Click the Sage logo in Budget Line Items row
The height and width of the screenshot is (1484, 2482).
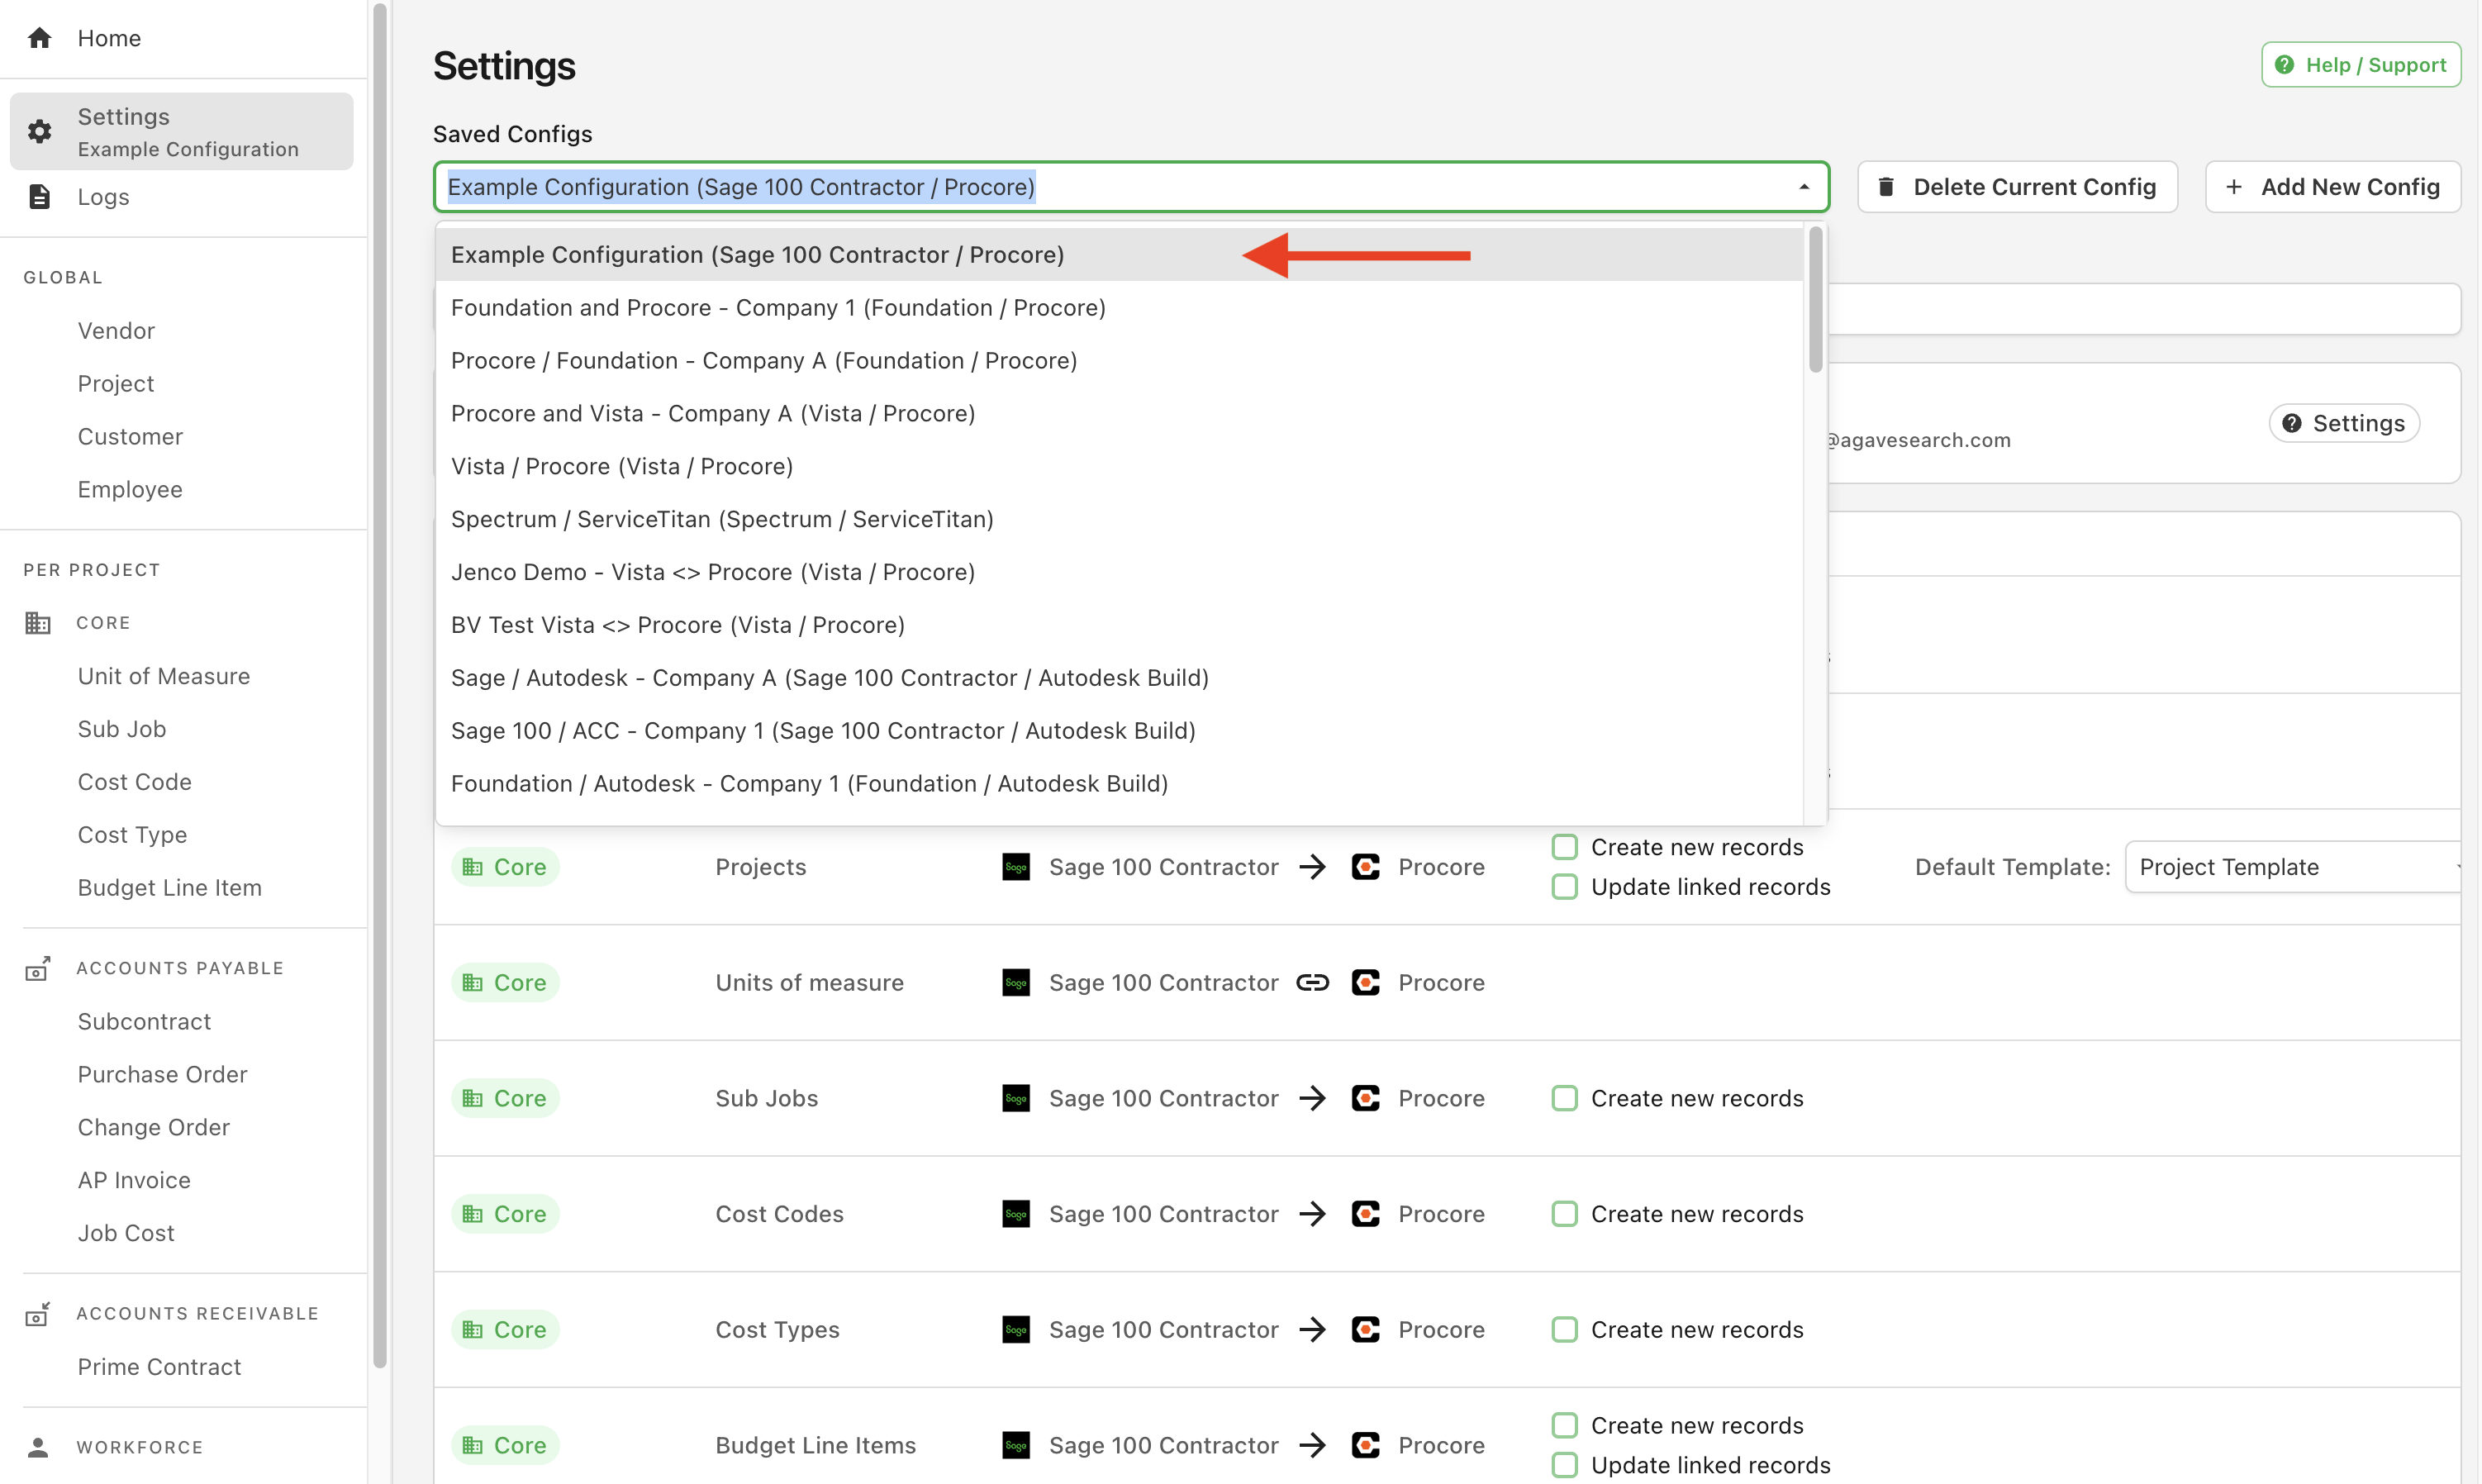1016,1445
